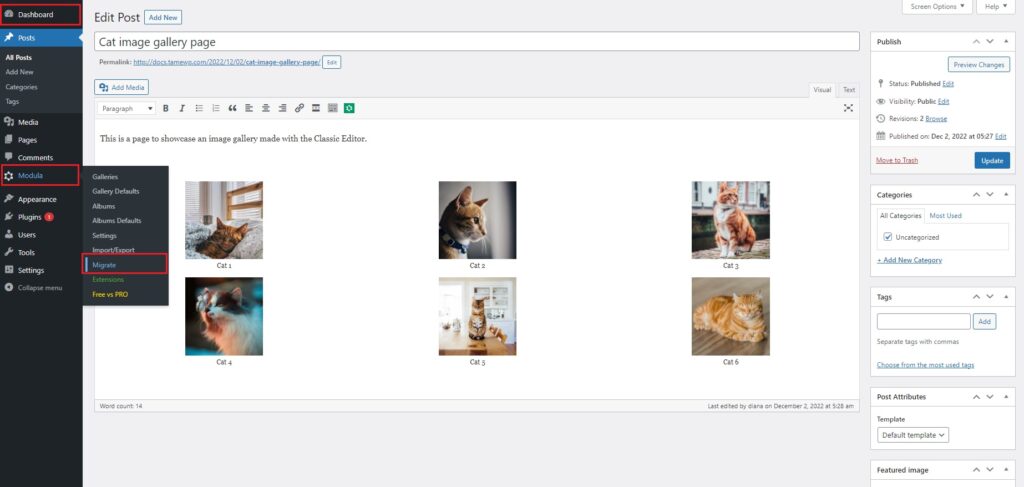Image resolution: width=1024 pixels, height=487 pixels.
Task: Open the Template dropdown
Action: click(912, 435)
